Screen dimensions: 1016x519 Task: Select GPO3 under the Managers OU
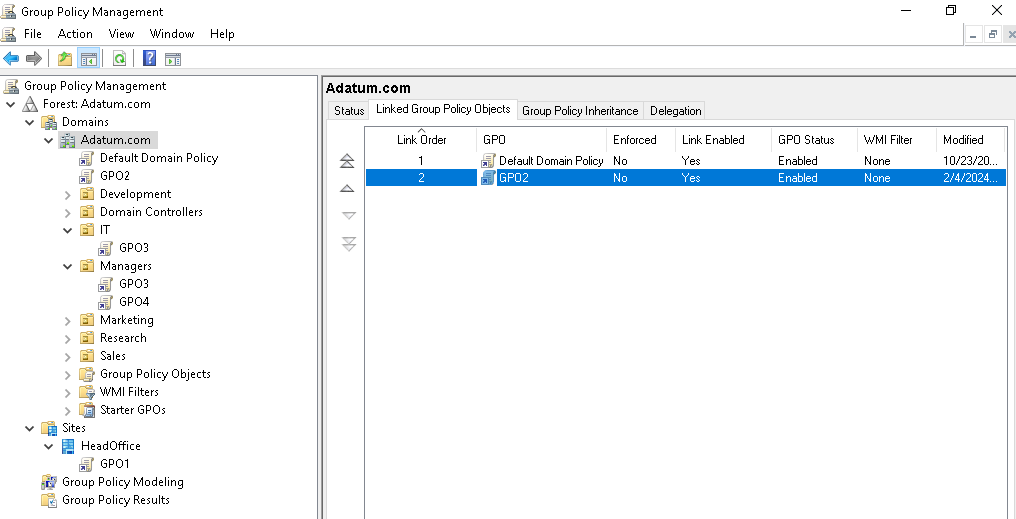coord(133,284)
